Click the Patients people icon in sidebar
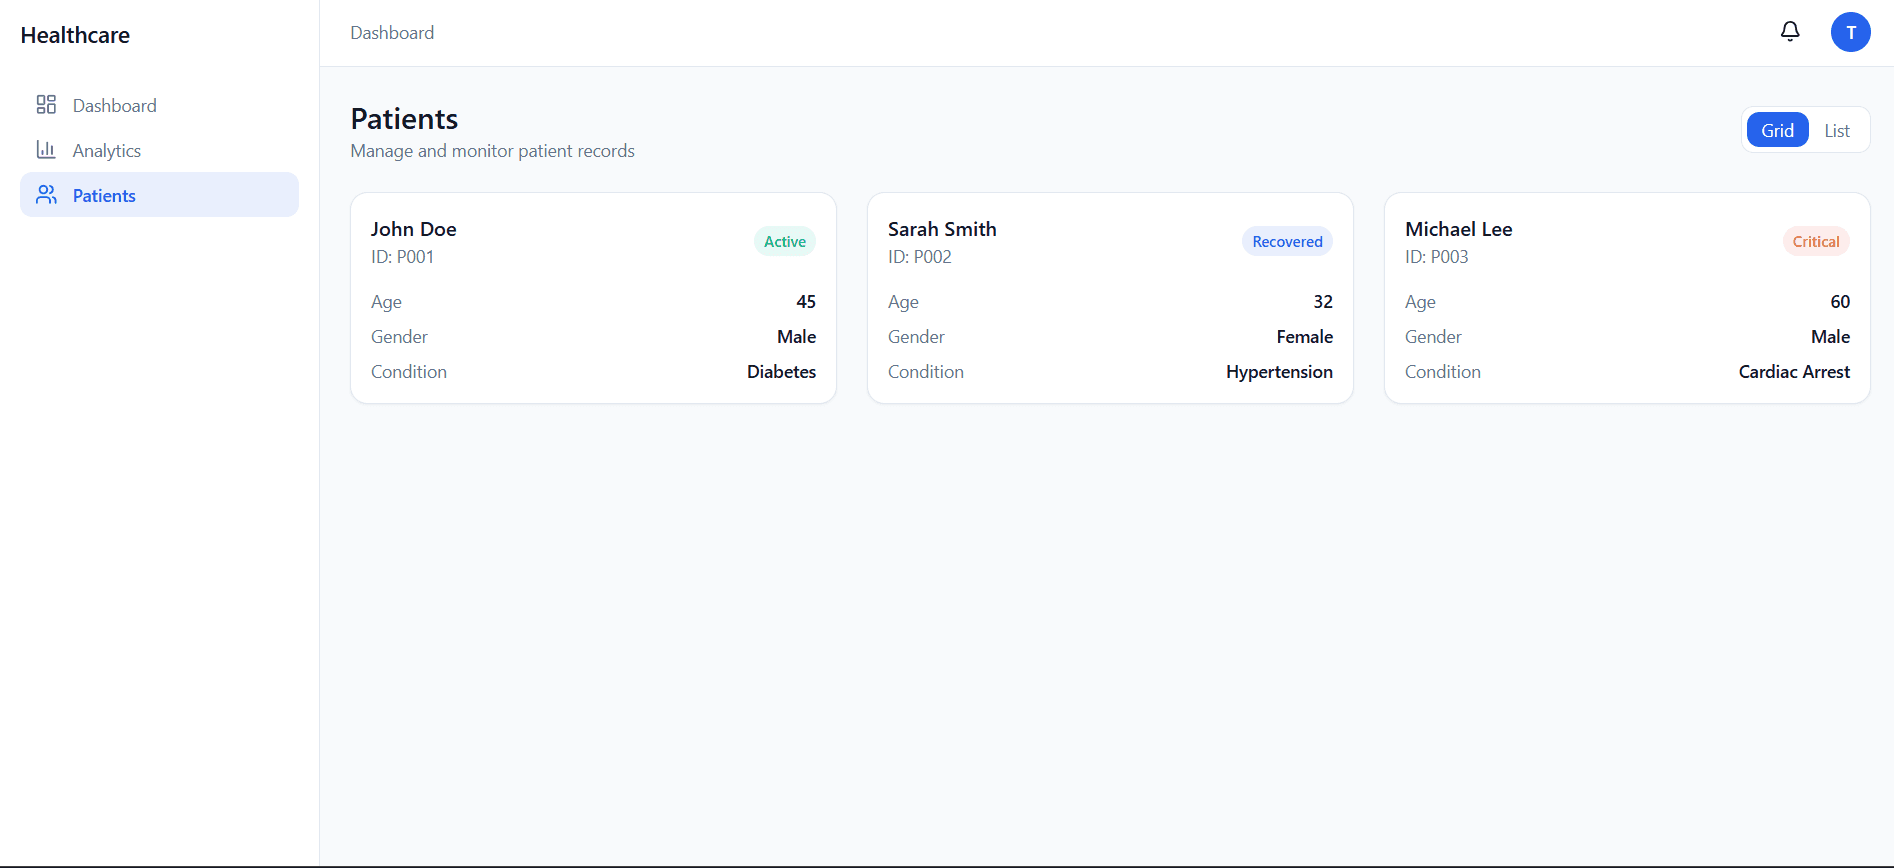The width and height of the screenshot is (1894, 868). (x=46, y=195)
